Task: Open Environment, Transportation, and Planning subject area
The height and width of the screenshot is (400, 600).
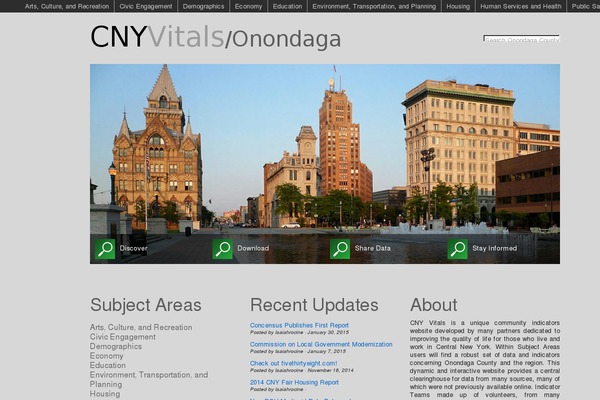Action: pos(149,379)
